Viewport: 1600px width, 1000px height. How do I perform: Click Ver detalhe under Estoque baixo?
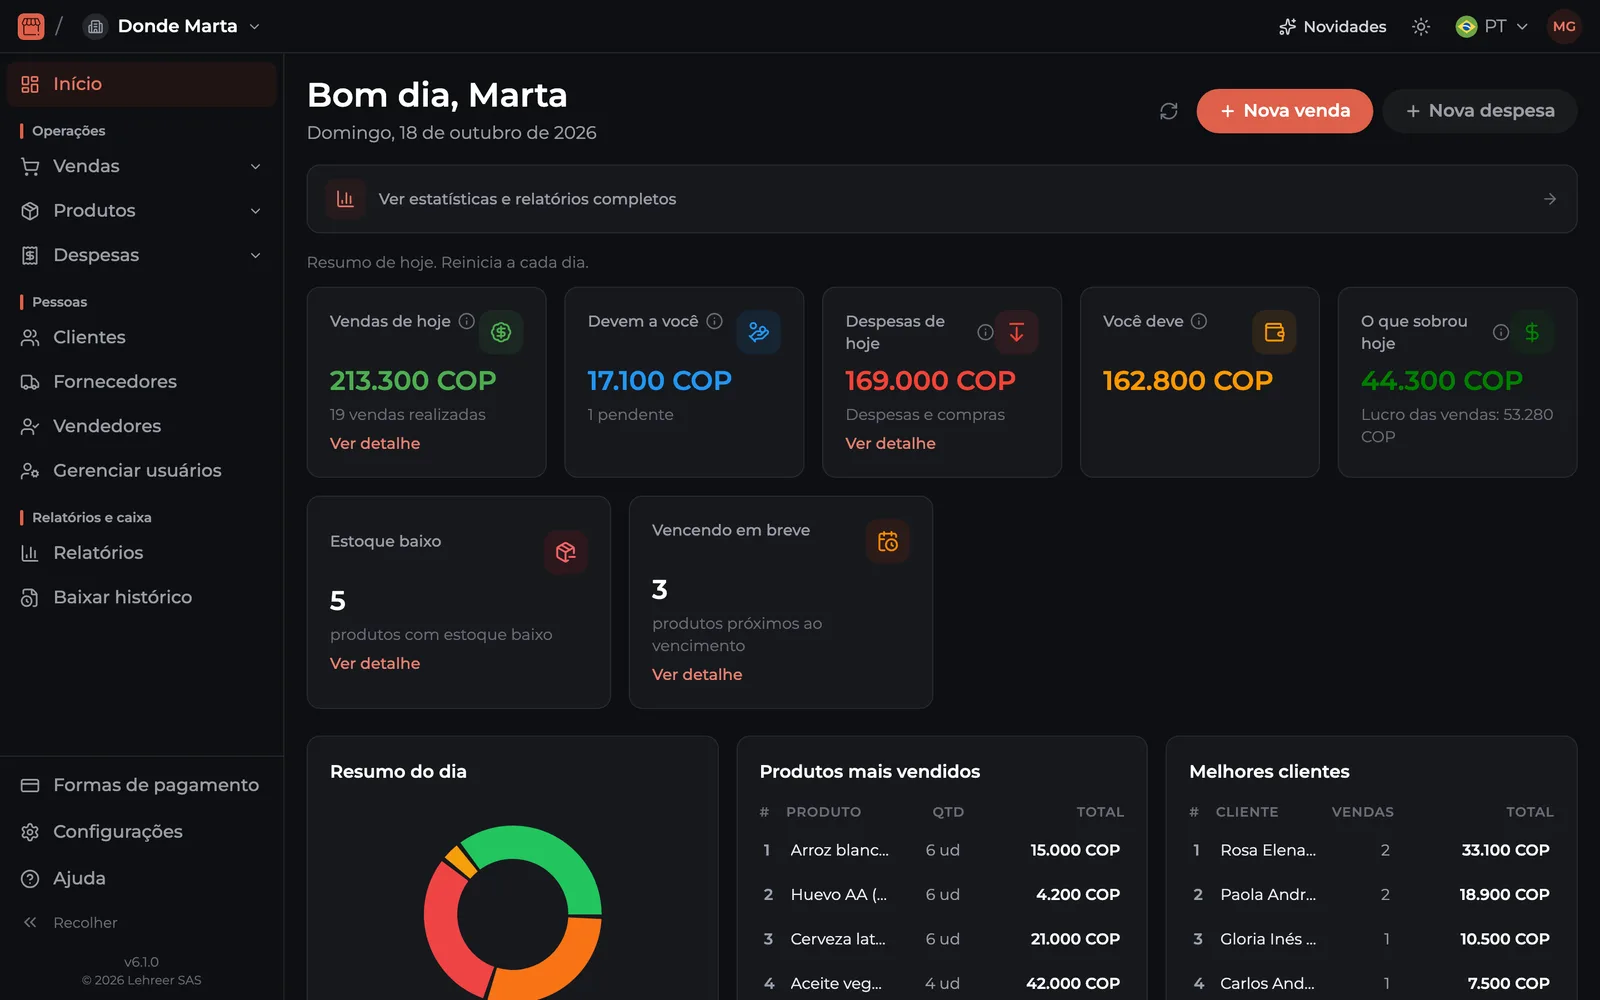[375, 663]
